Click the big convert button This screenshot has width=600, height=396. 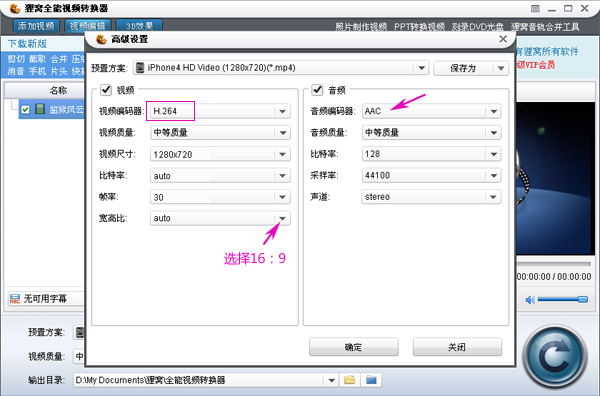click(555, 357)
